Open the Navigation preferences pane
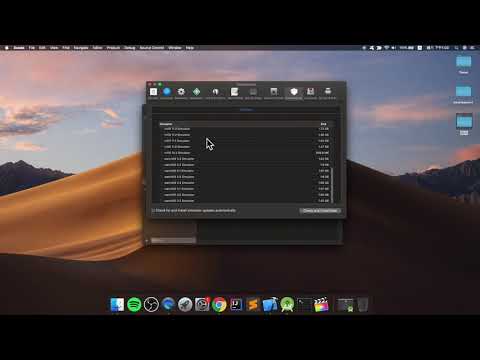 196,93
